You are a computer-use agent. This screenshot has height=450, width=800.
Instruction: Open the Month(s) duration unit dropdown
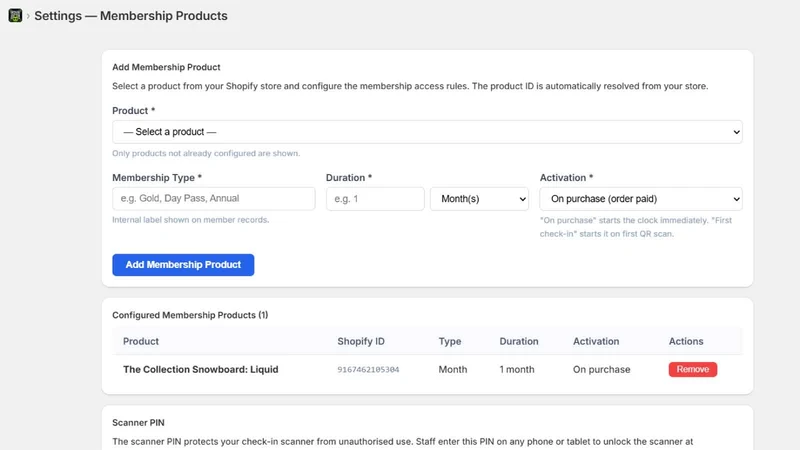click(x=479, y=198)
